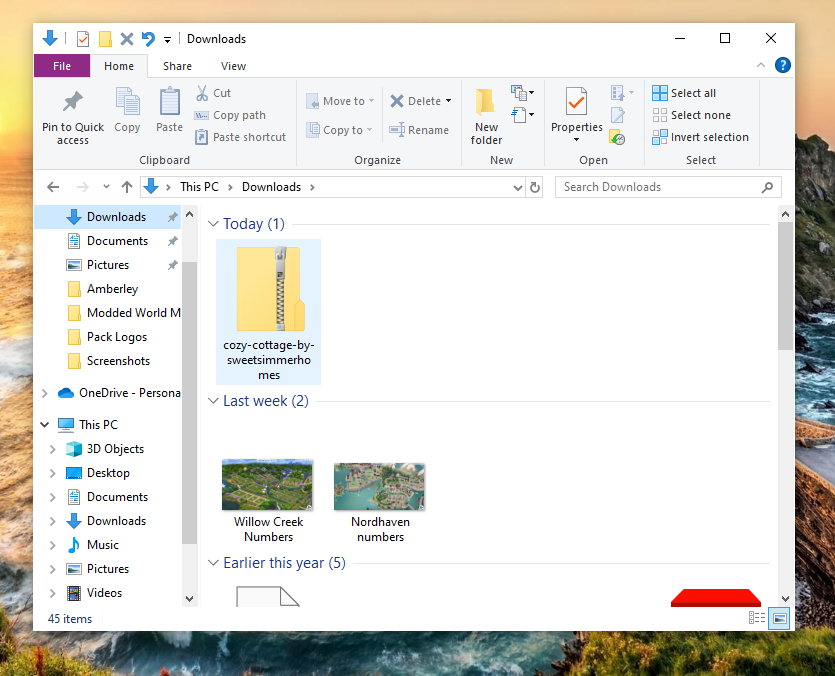Screen dimensions: 835x676
Task: Select the Willow Creek Numbers thumbnail
Action: [x=267, y=486]
